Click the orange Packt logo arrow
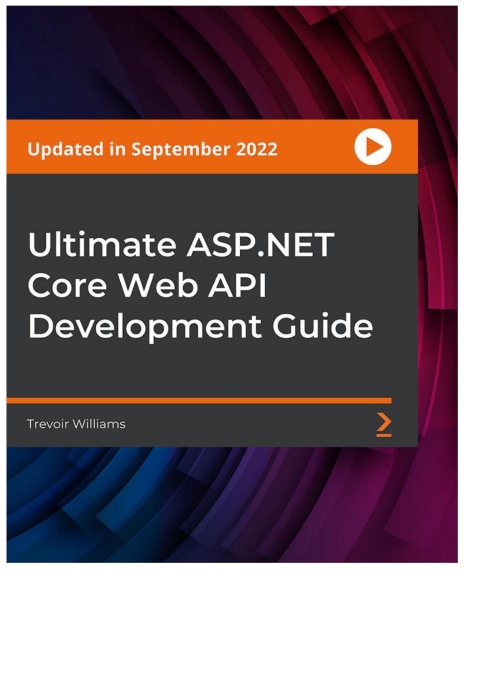Viewport: 480px width, 679px height. (x=384, y=424)
